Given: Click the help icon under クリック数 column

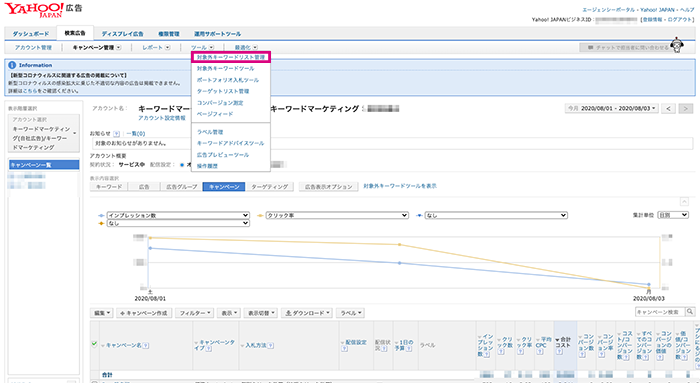Looking at the screenshot, I should pyautogui.click(x=501, y=352).
